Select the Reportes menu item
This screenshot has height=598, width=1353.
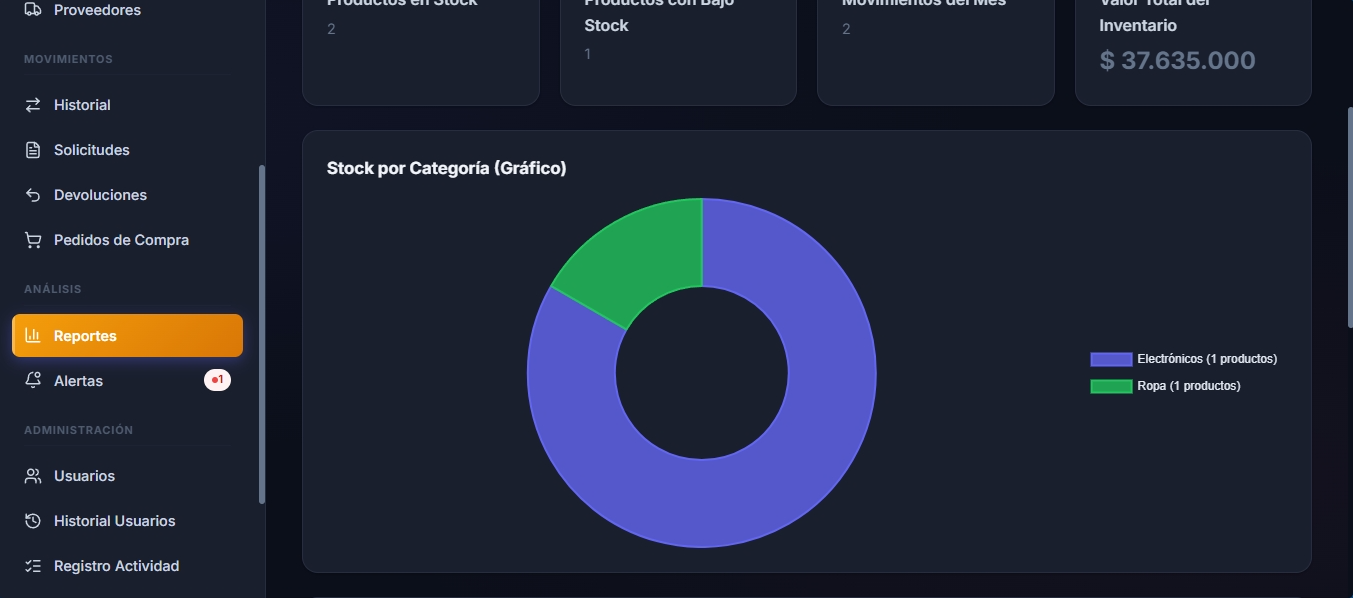(127, 336)
